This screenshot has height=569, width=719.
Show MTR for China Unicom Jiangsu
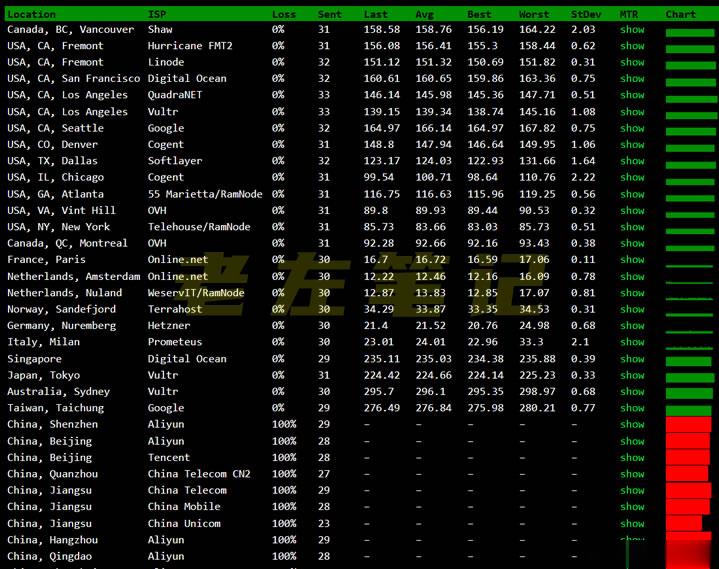coord(632,524)
